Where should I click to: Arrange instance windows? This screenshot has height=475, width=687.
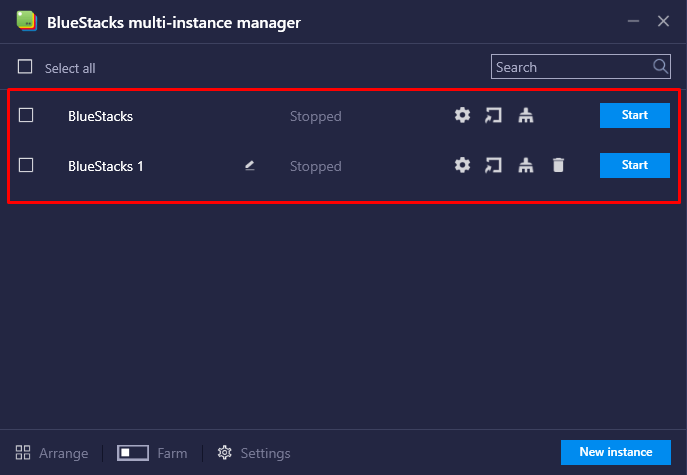pos(52,453)
